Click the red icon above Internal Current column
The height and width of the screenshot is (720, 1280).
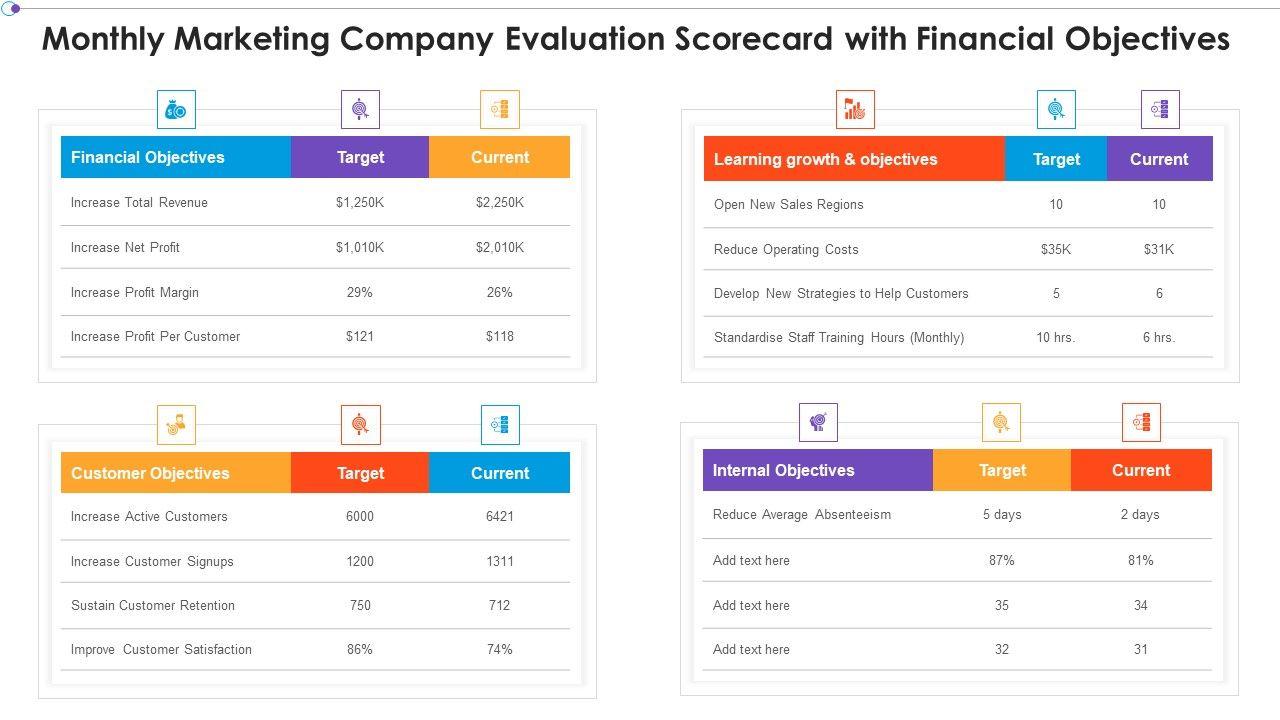1141,423
